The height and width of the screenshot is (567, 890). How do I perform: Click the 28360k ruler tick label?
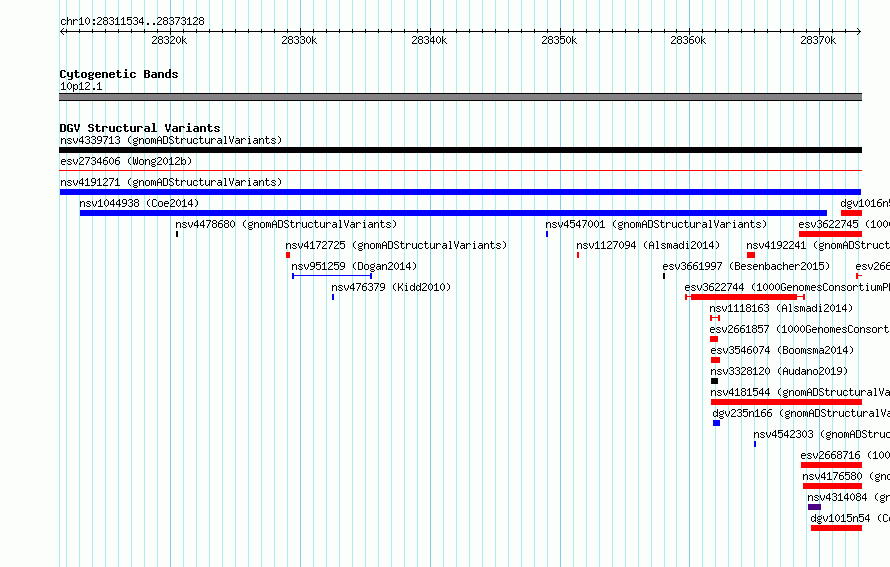(x=689, y=40)
